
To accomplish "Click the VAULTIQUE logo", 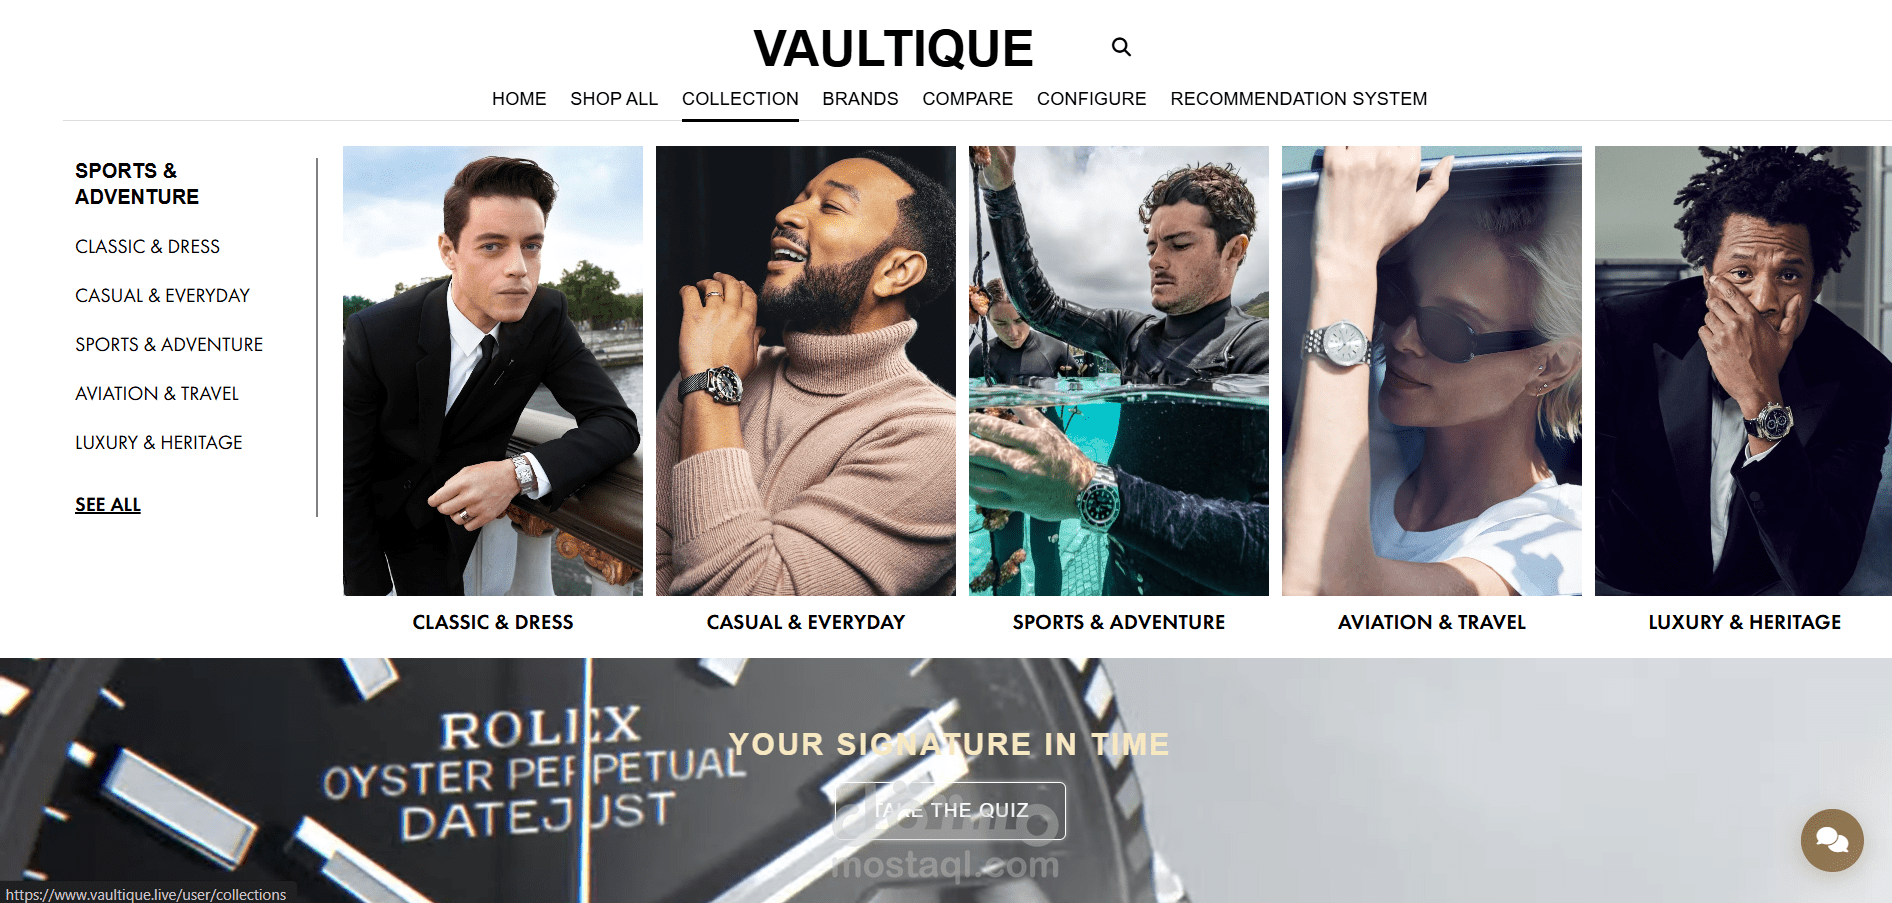I will (893, 48).
